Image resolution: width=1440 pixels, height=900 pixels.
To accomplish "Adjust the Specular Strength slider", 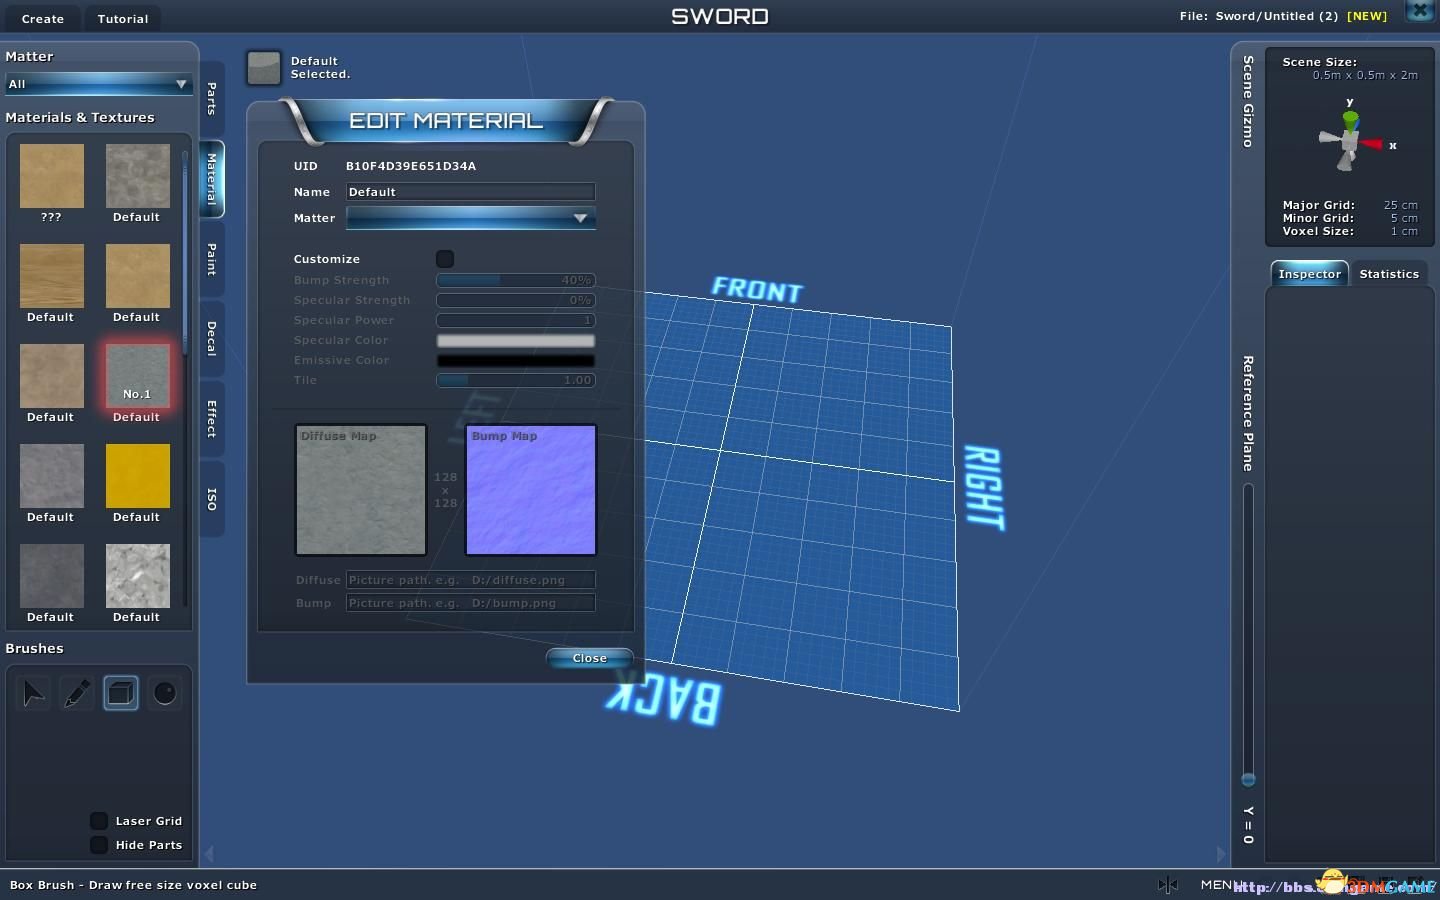I will 516,300.
